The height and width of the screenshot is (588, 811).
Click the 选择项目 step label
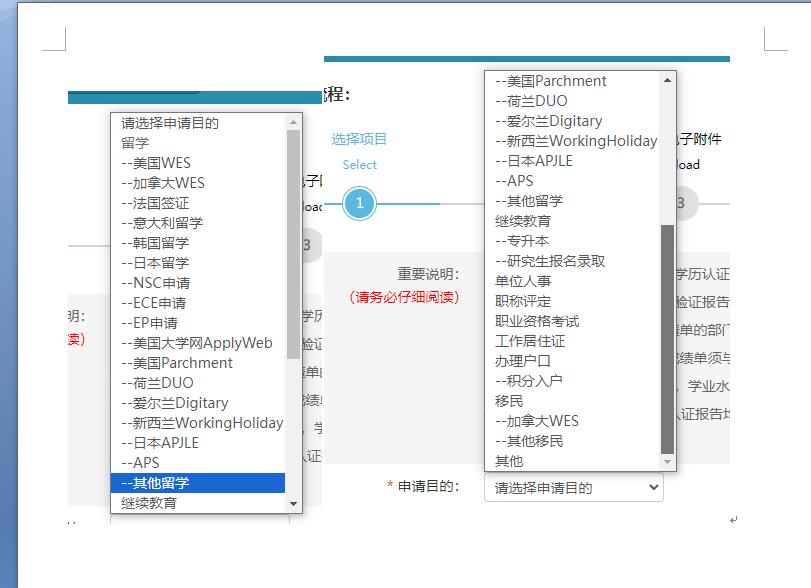359,139
